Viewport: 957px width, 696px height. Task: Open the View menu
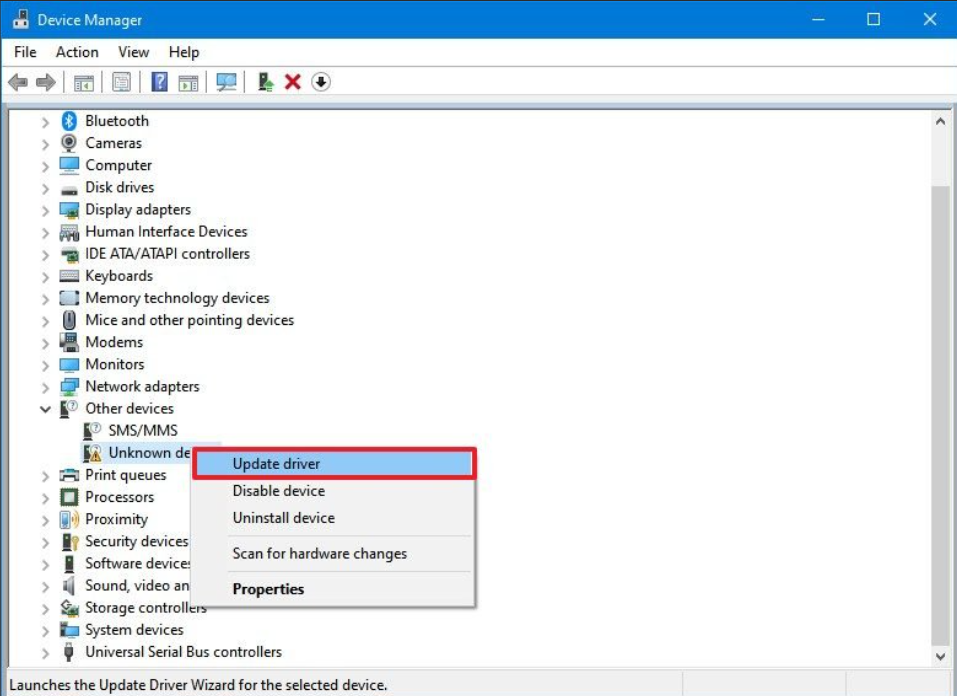pyautogui.click(x=133, y=52)
